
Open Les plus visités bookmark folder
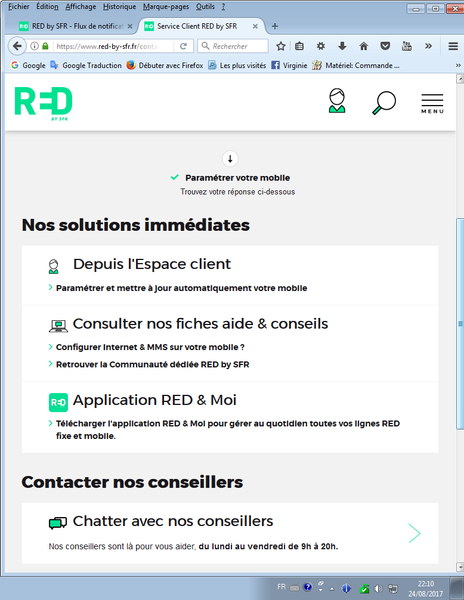237,65
